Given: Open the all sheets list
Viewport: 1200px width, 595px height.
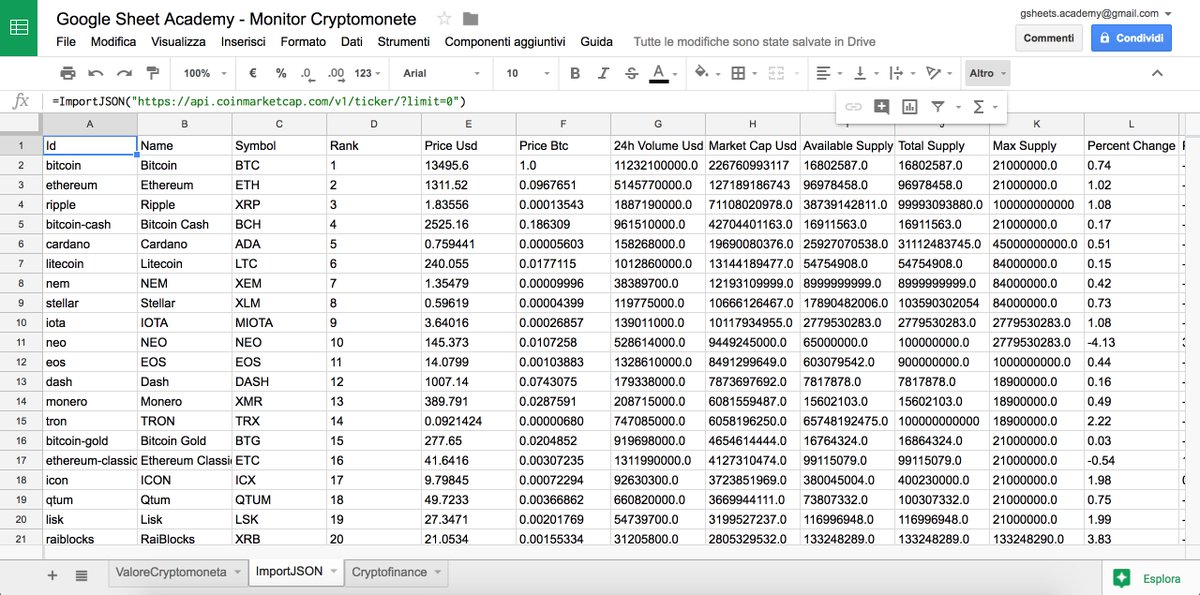Looking at the screenshot, I should 81,575.
